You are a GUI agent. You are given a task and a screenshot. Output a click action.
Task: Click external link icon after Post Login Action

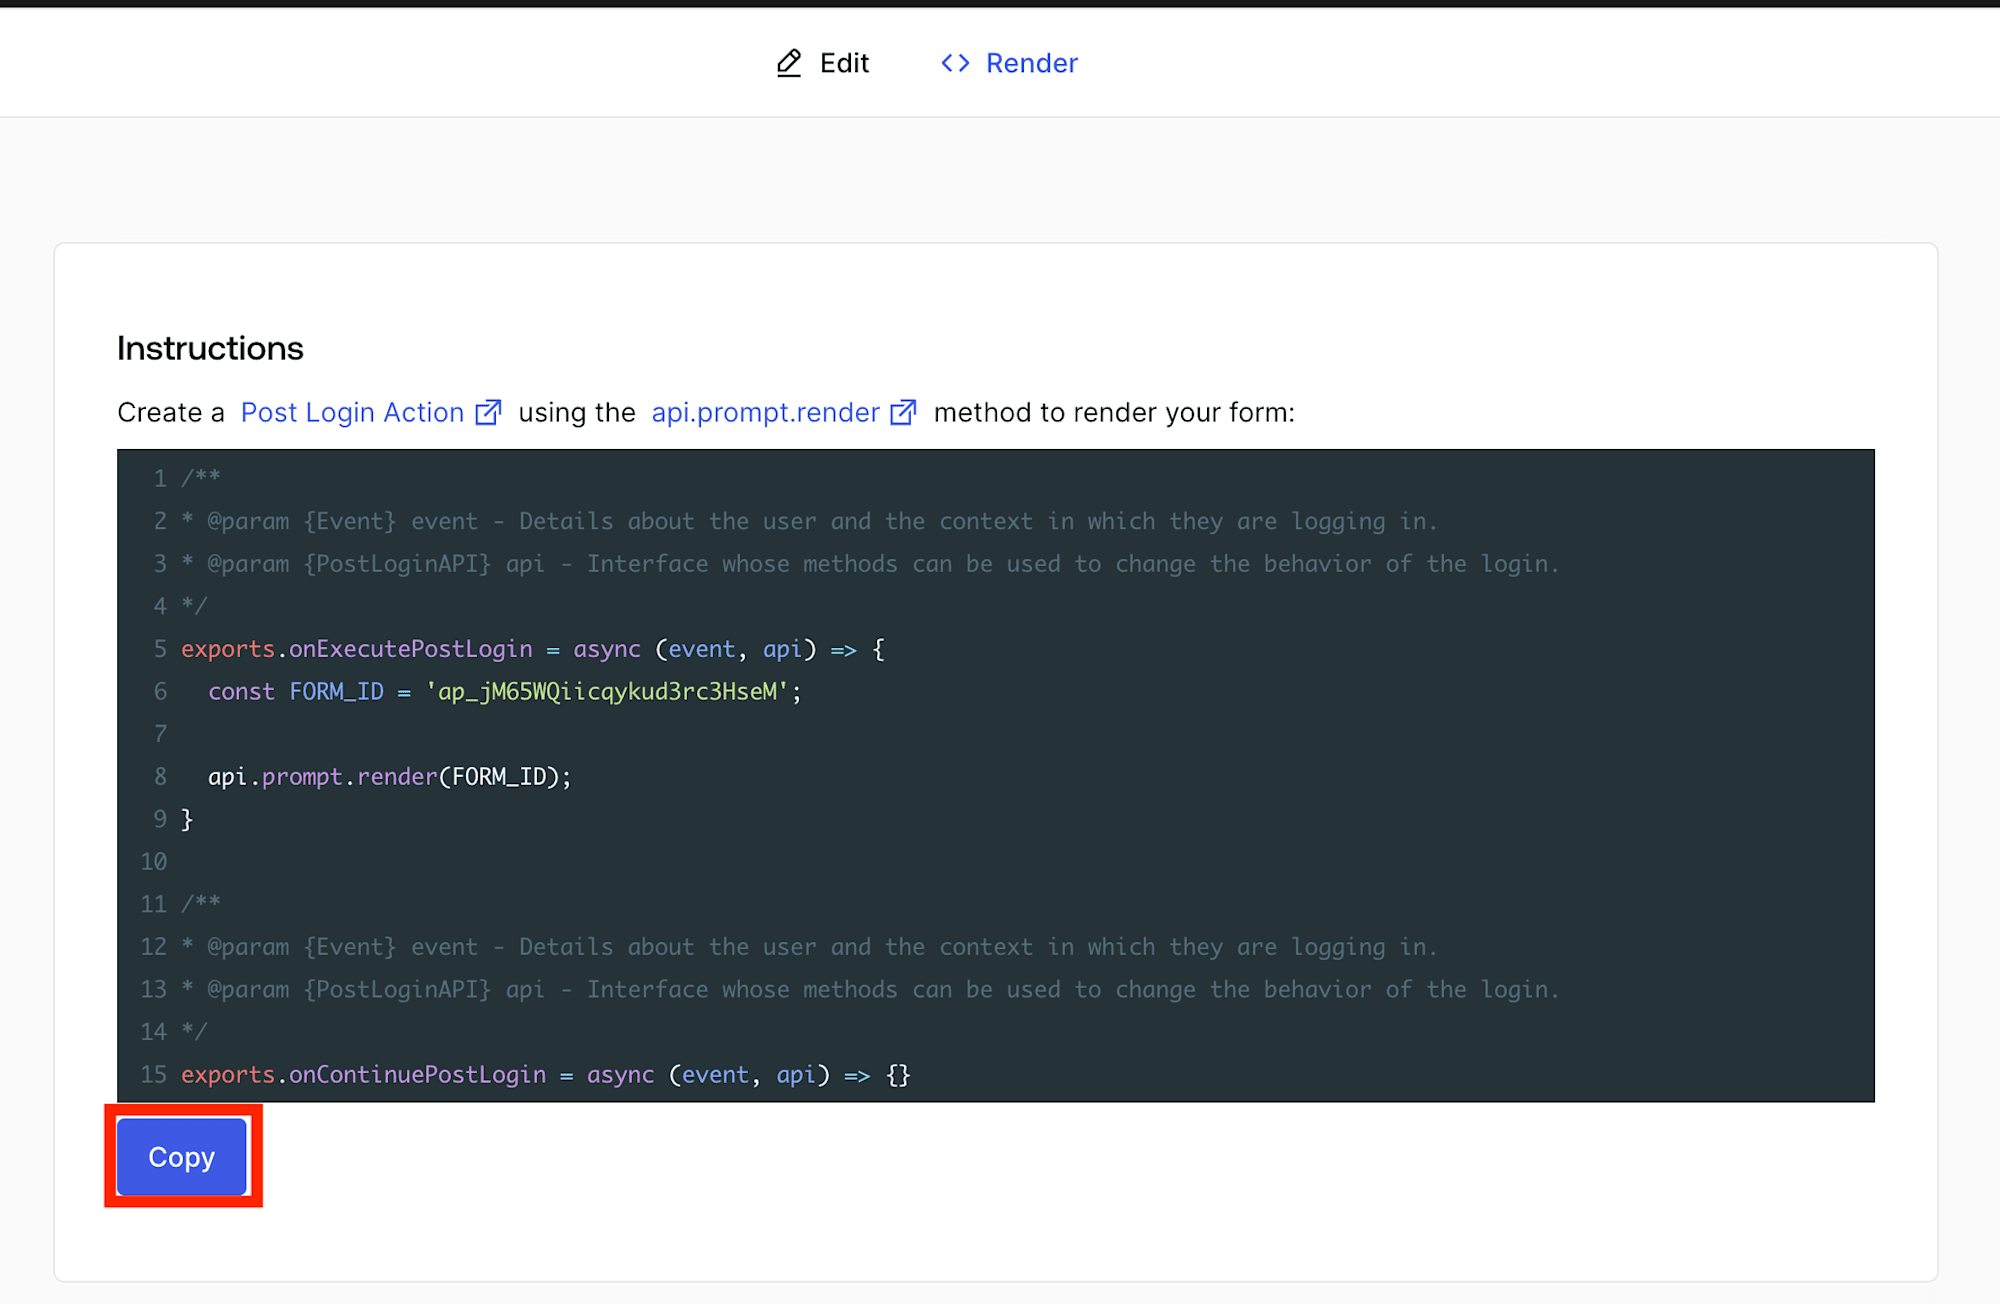[x=488, y=412]
